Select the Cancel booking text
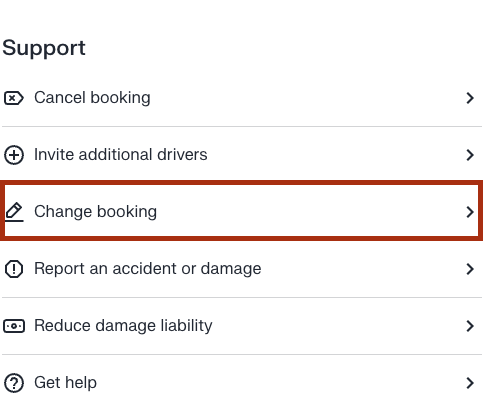Screen dimensions: 484x412 pyautogui.click(x=92, y=98)
